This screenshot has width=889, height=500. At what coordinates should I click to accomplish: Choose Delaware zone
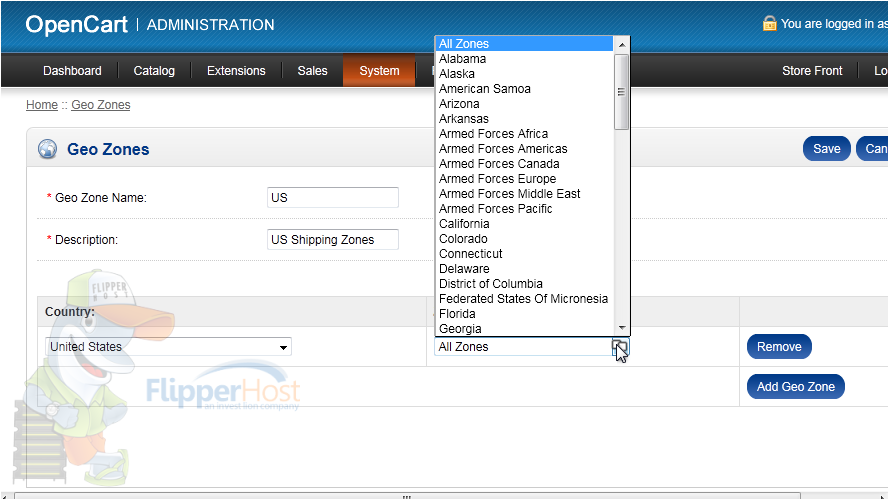click(524, 269)
